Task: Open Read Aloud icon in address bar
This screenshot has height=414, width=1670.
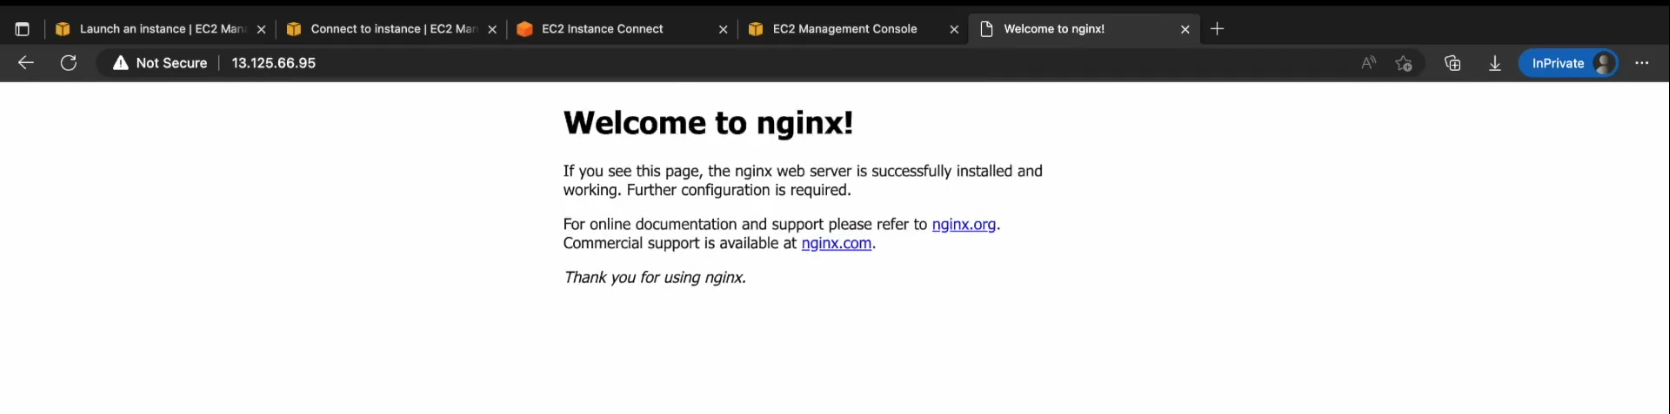Action: [1369, 63]
